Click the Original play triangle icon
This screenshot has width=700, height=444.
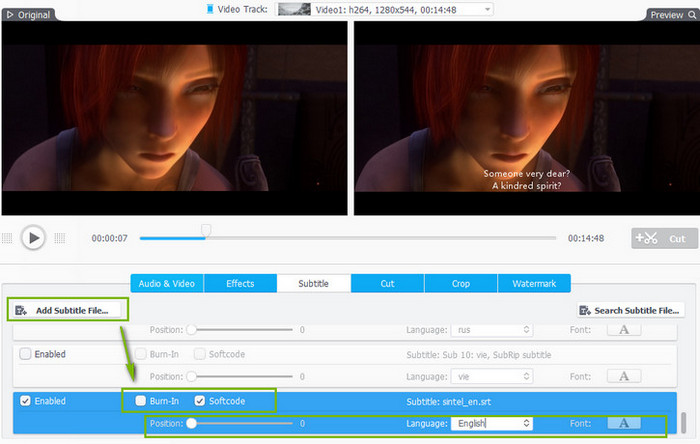[10, 15]
